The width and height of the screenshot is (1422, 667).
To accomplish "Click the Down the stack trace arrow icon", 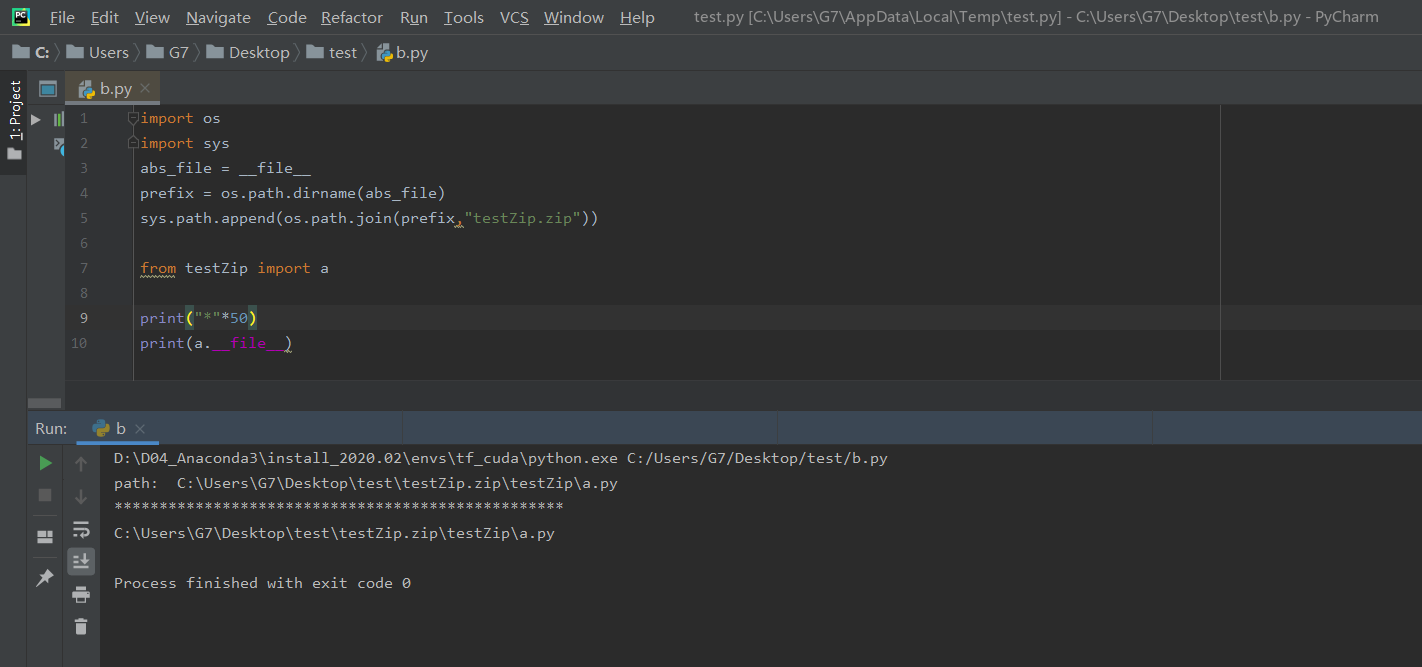I will [81, 496].
